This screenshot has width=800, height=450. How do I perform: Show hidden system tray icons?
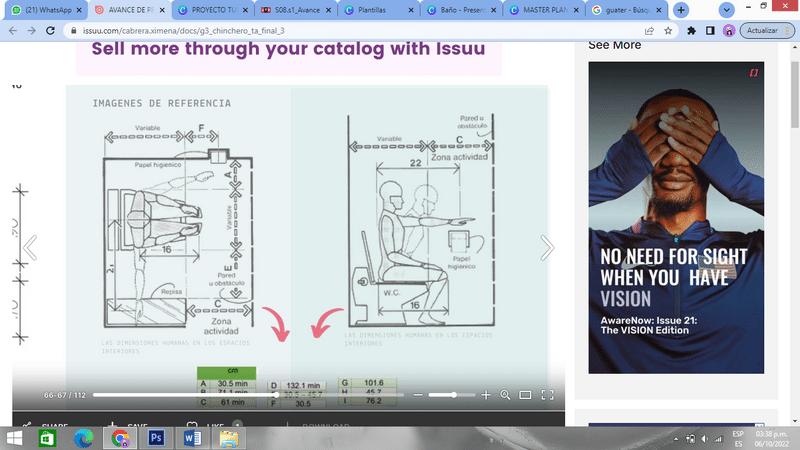coord(676,439)
